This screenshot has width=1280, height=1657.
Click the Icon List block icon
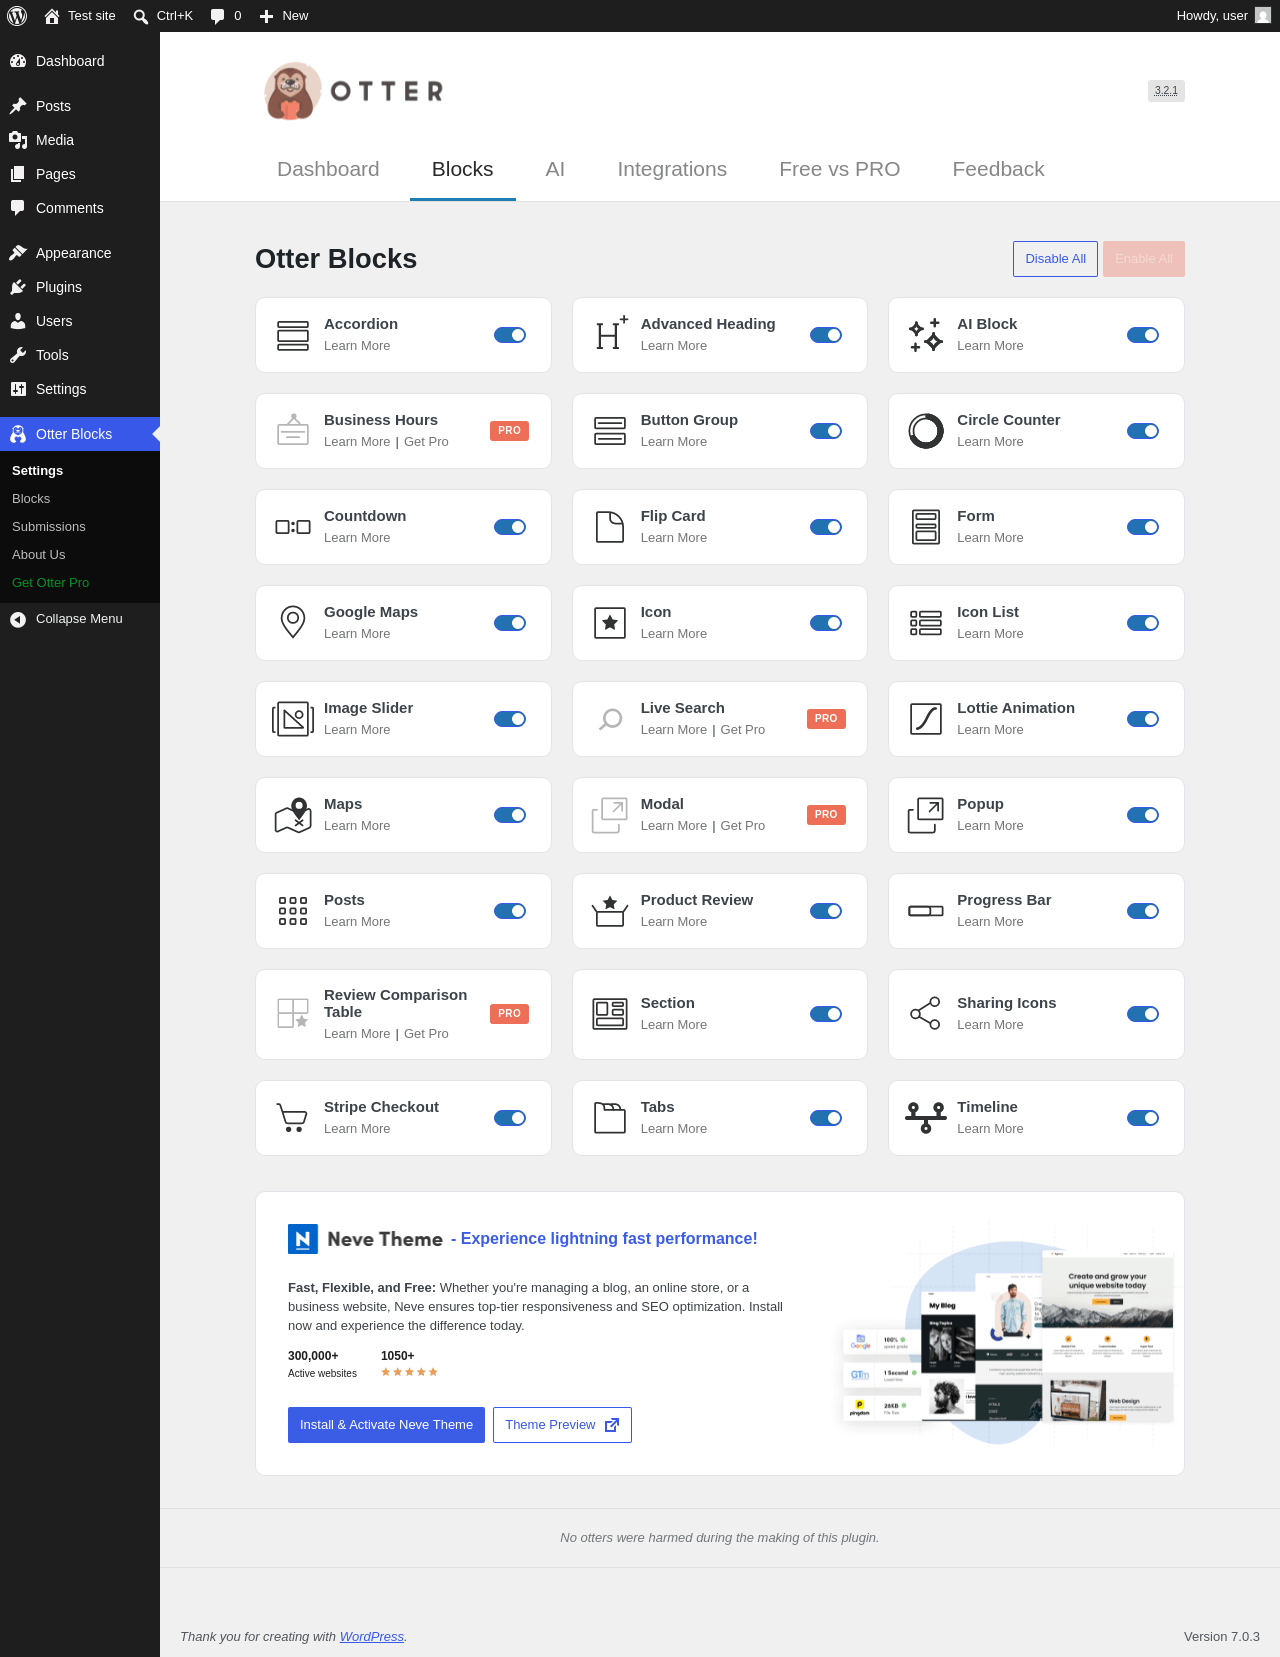pos(926,623)
